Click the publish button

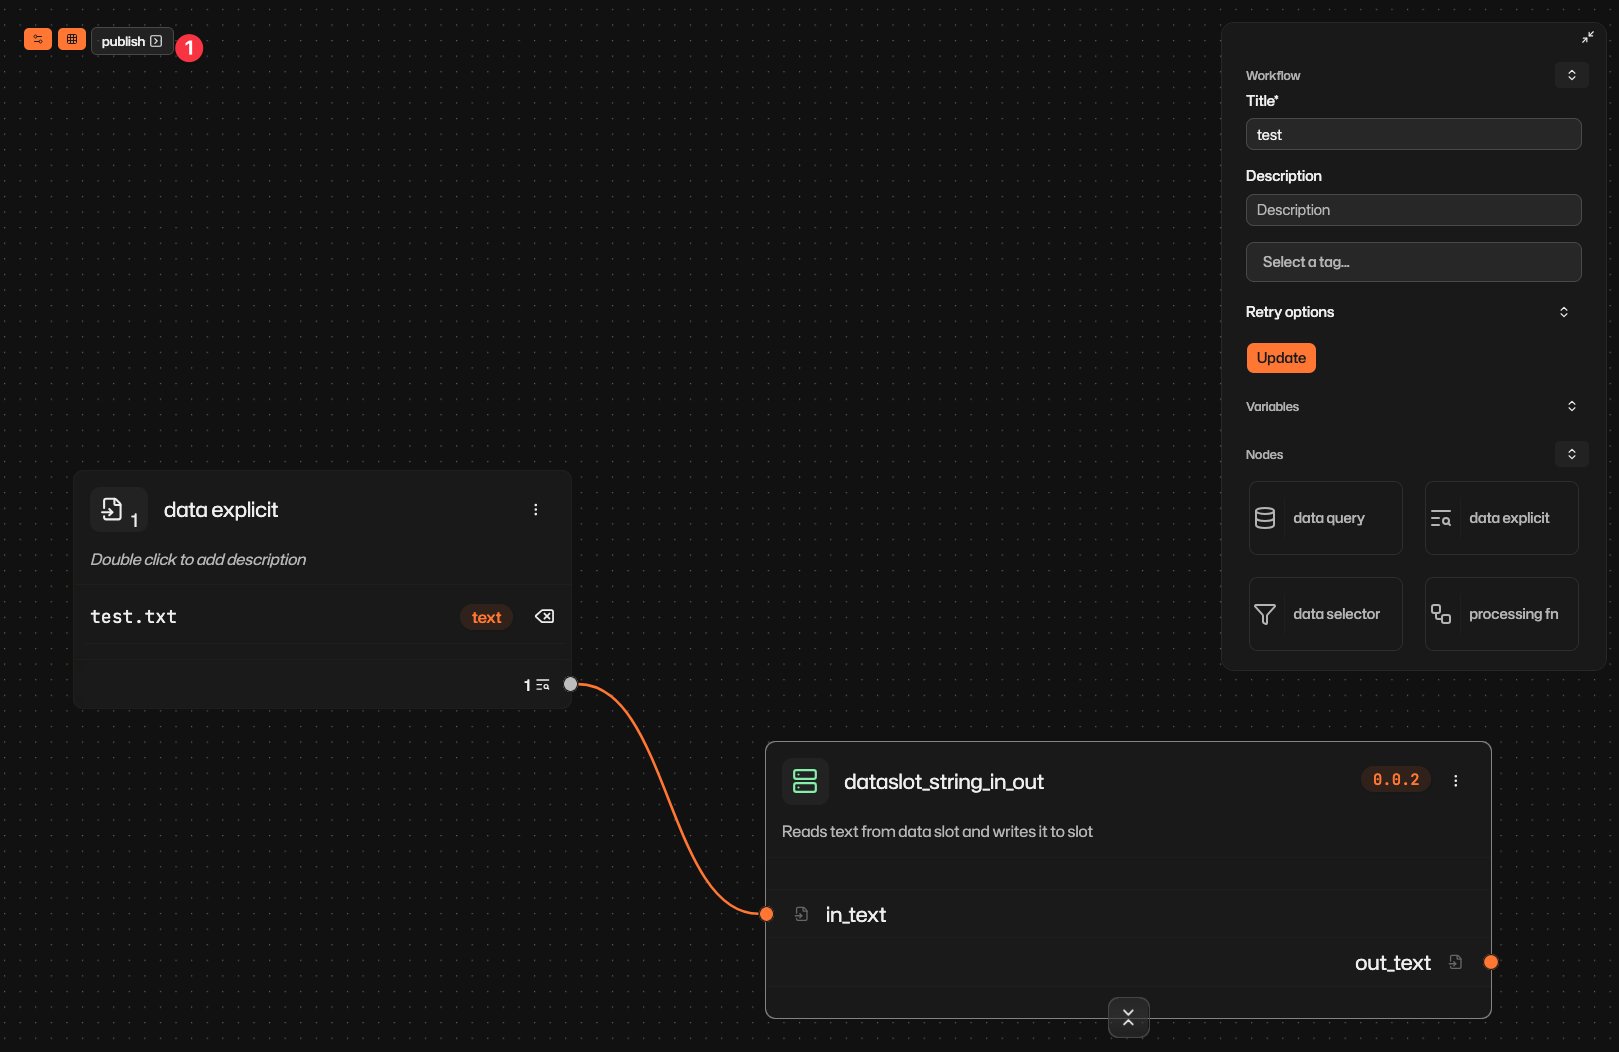[131, 41]
